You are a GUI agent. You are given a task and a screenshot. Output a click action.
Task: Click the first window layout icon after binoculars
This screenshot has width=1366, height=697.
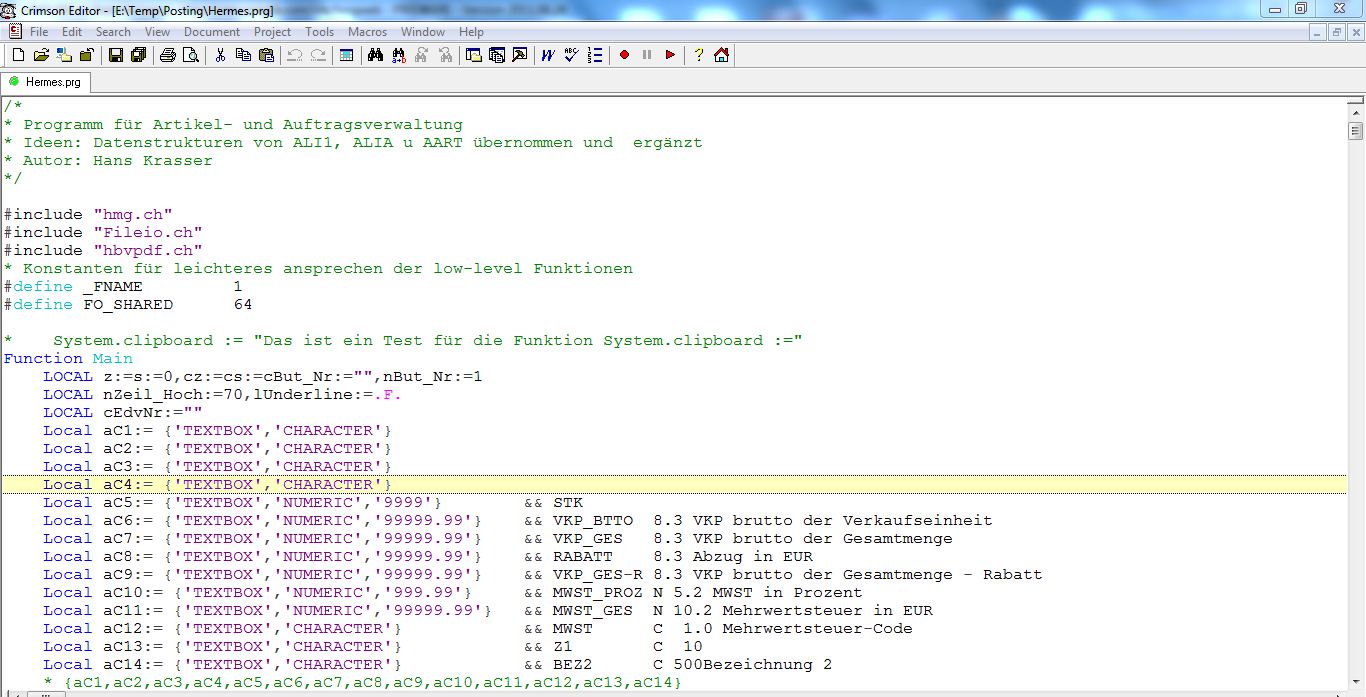coord(473,55)
